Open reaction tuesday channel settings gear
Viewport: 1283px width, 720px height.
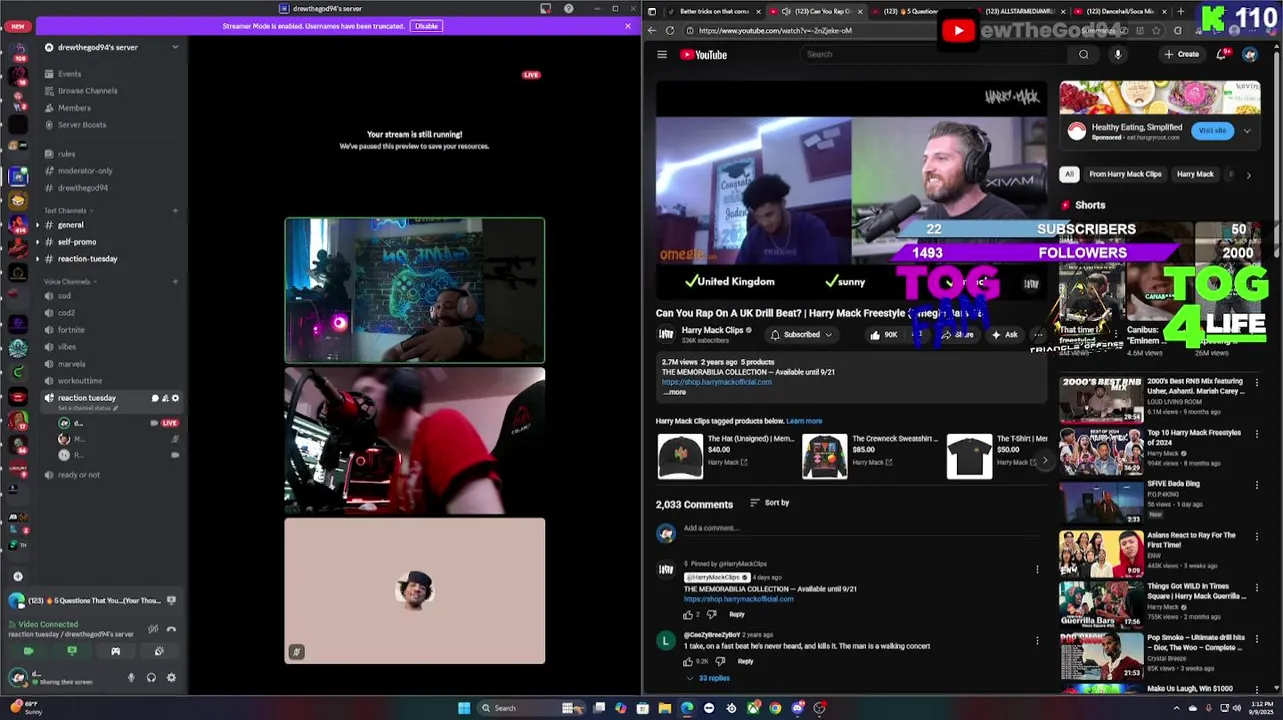tap(175, 398)
